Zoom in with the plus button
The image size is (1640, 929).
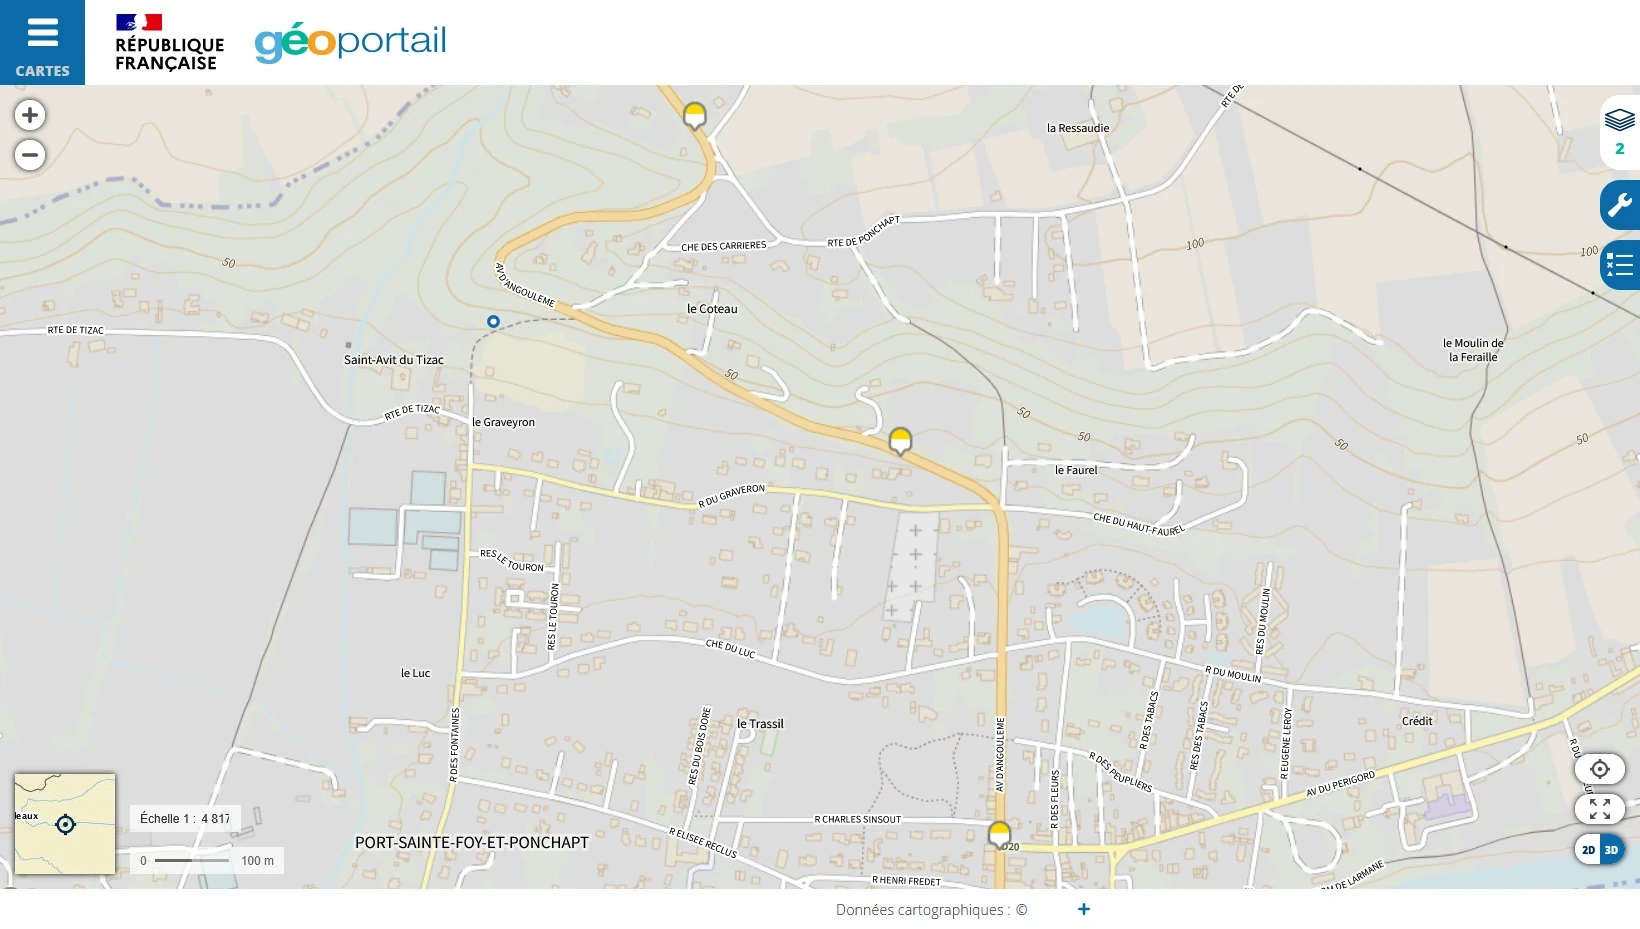tap(30, 115)
